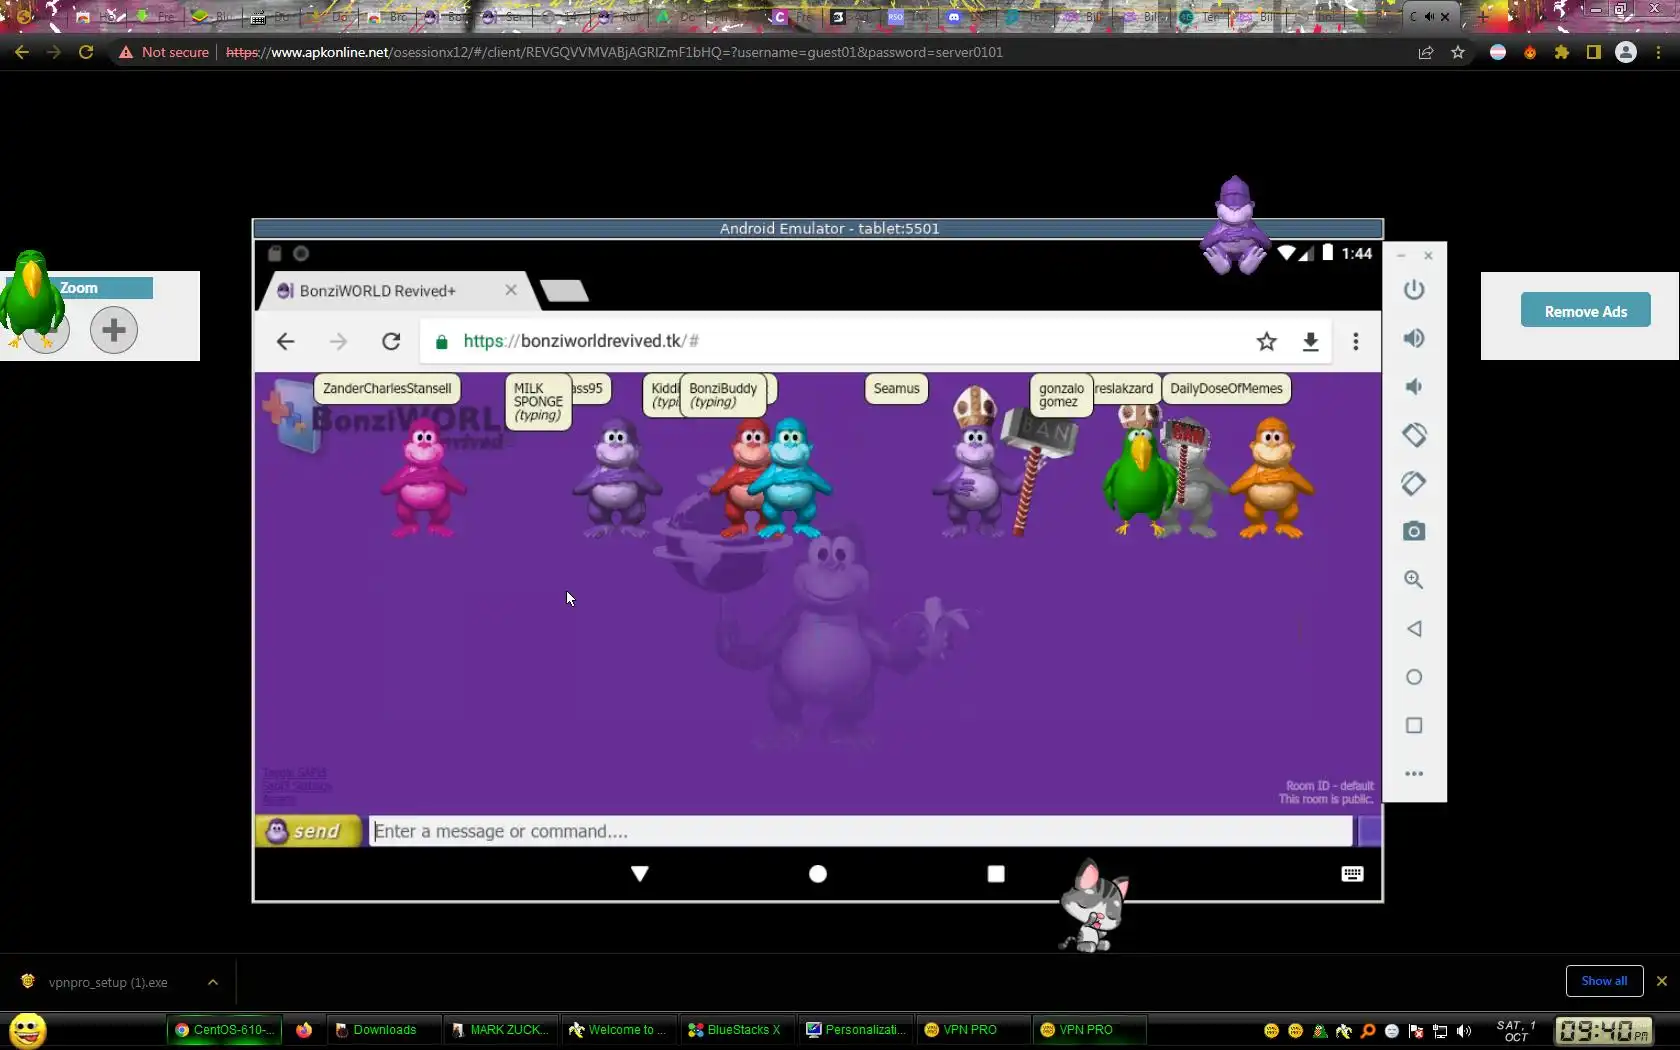Screen dimensions: 1680x1050
Task: Open new Chrome tab with plus button
Action: point(1483,16)
